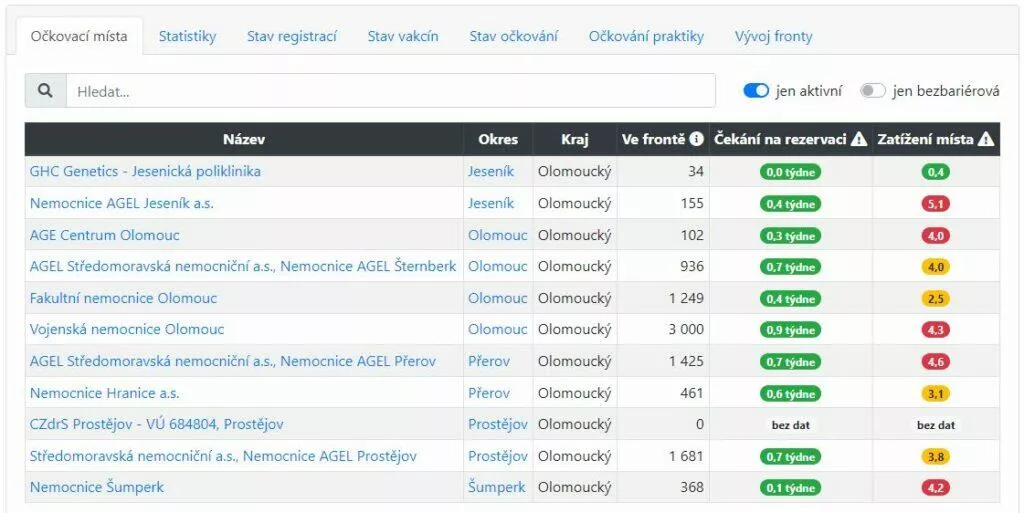Open the Očkování praktiky tab

(x=646, y=37)
